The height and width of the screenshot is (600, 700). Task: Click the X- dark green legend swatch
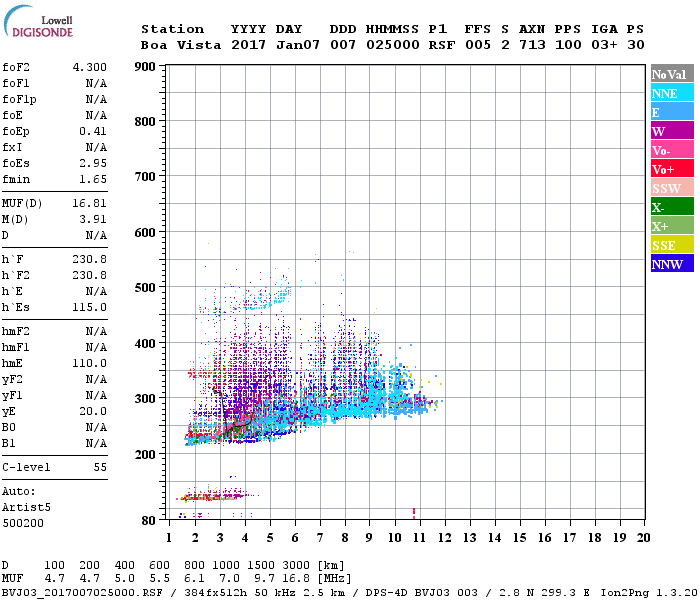(672, 207)
